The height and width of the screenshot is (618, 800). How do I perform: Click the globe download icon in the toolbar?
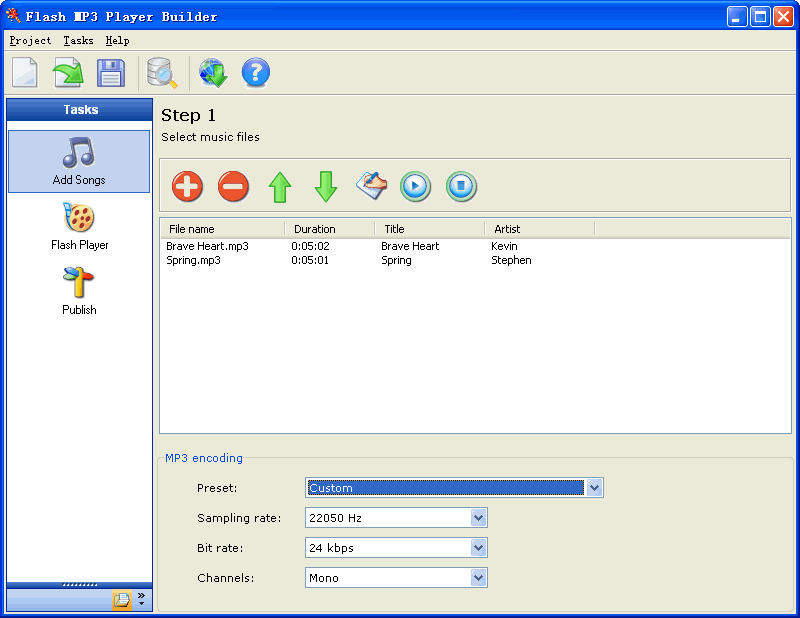click(213, 72)
